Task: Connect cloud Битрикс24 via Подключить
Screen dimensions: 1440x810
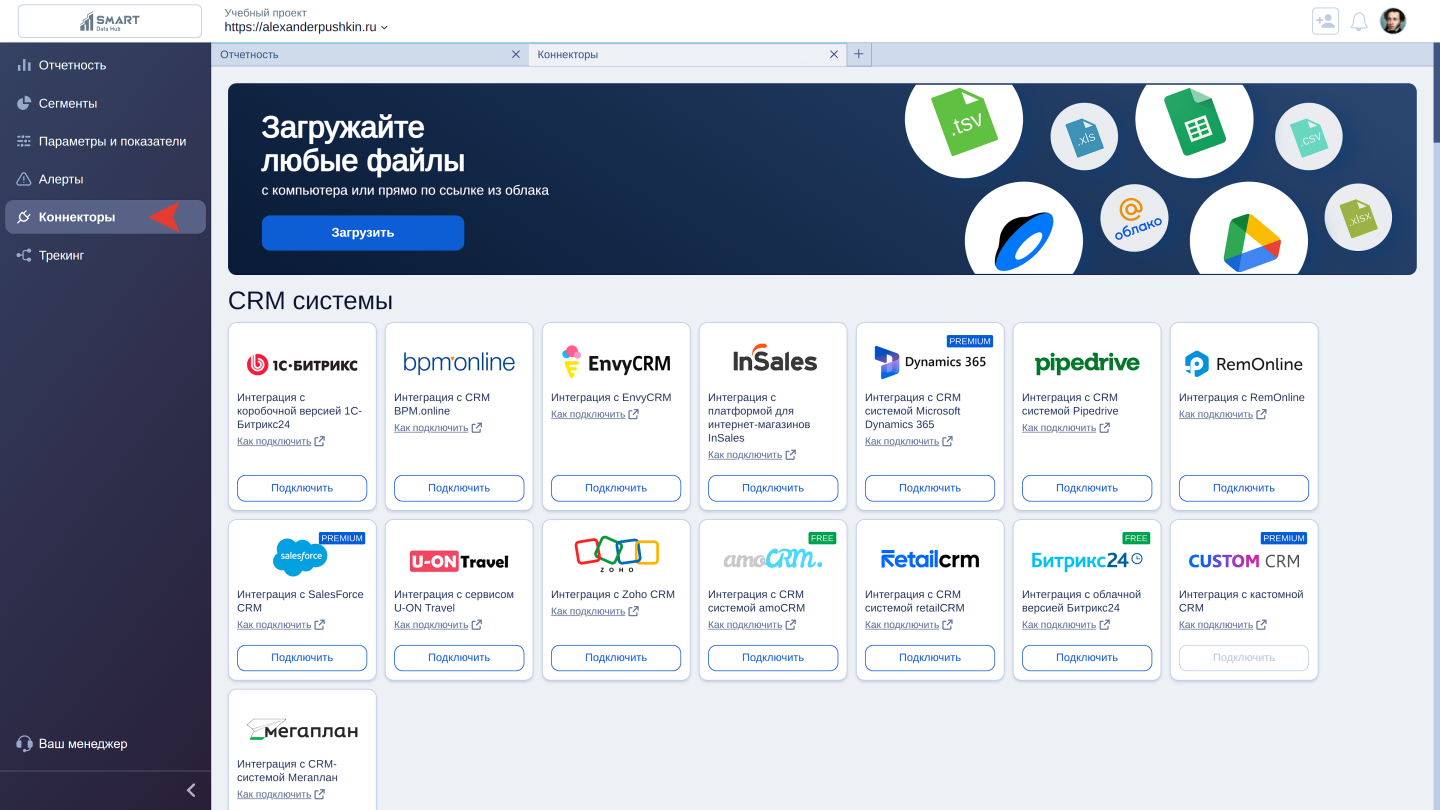Action: 1087,658
